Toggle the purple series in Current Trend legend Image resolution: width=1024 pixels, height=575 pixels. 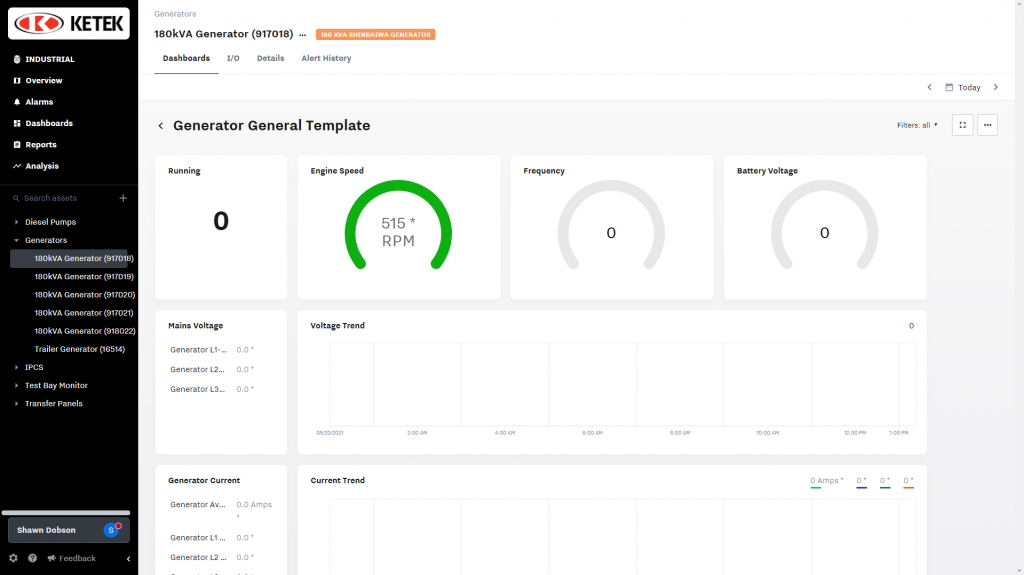click(x=861, y=482)
